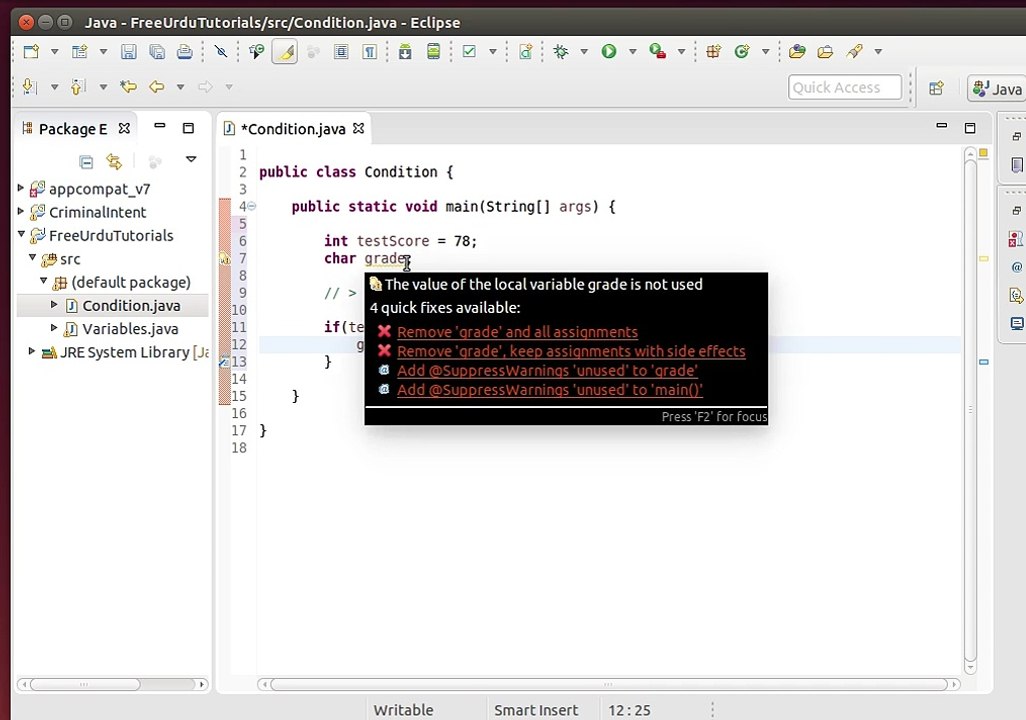
Task: Click the Android lint check checkbox icon
Action: [469, 51]
